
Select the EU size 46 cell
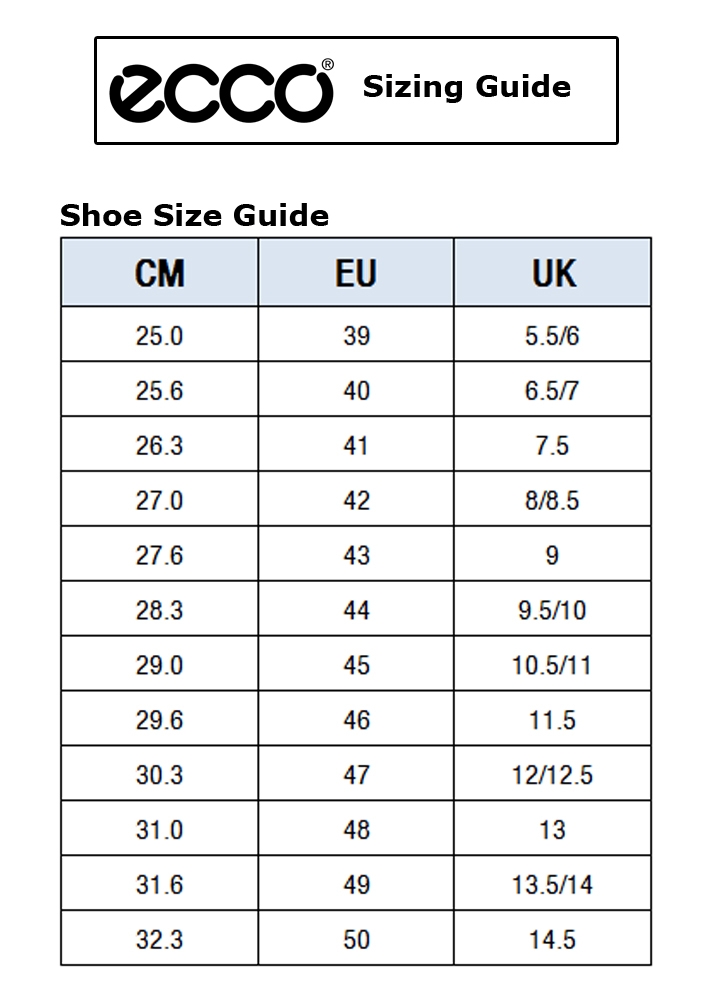coord(356,720)
